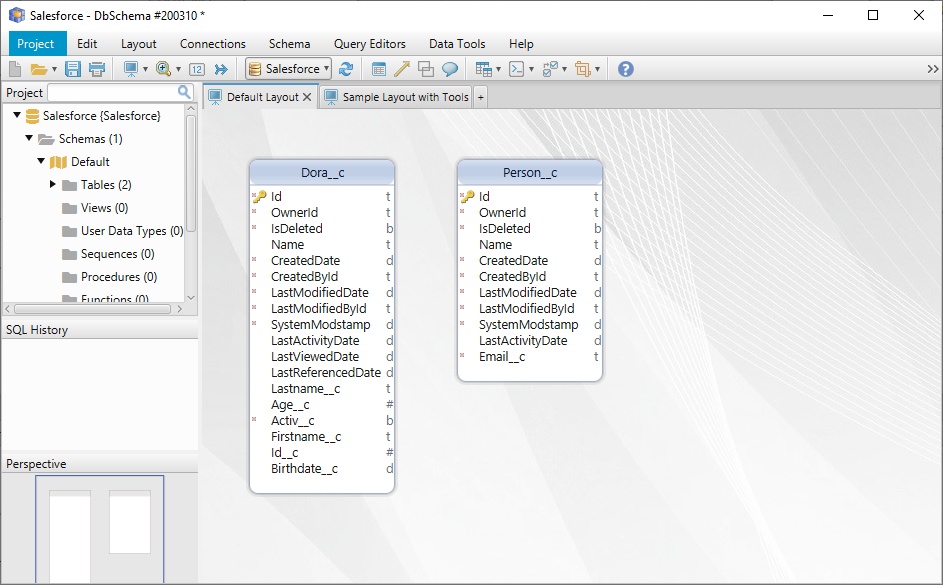
Task: Click the '12' font size icon
Action: (197, 69)
